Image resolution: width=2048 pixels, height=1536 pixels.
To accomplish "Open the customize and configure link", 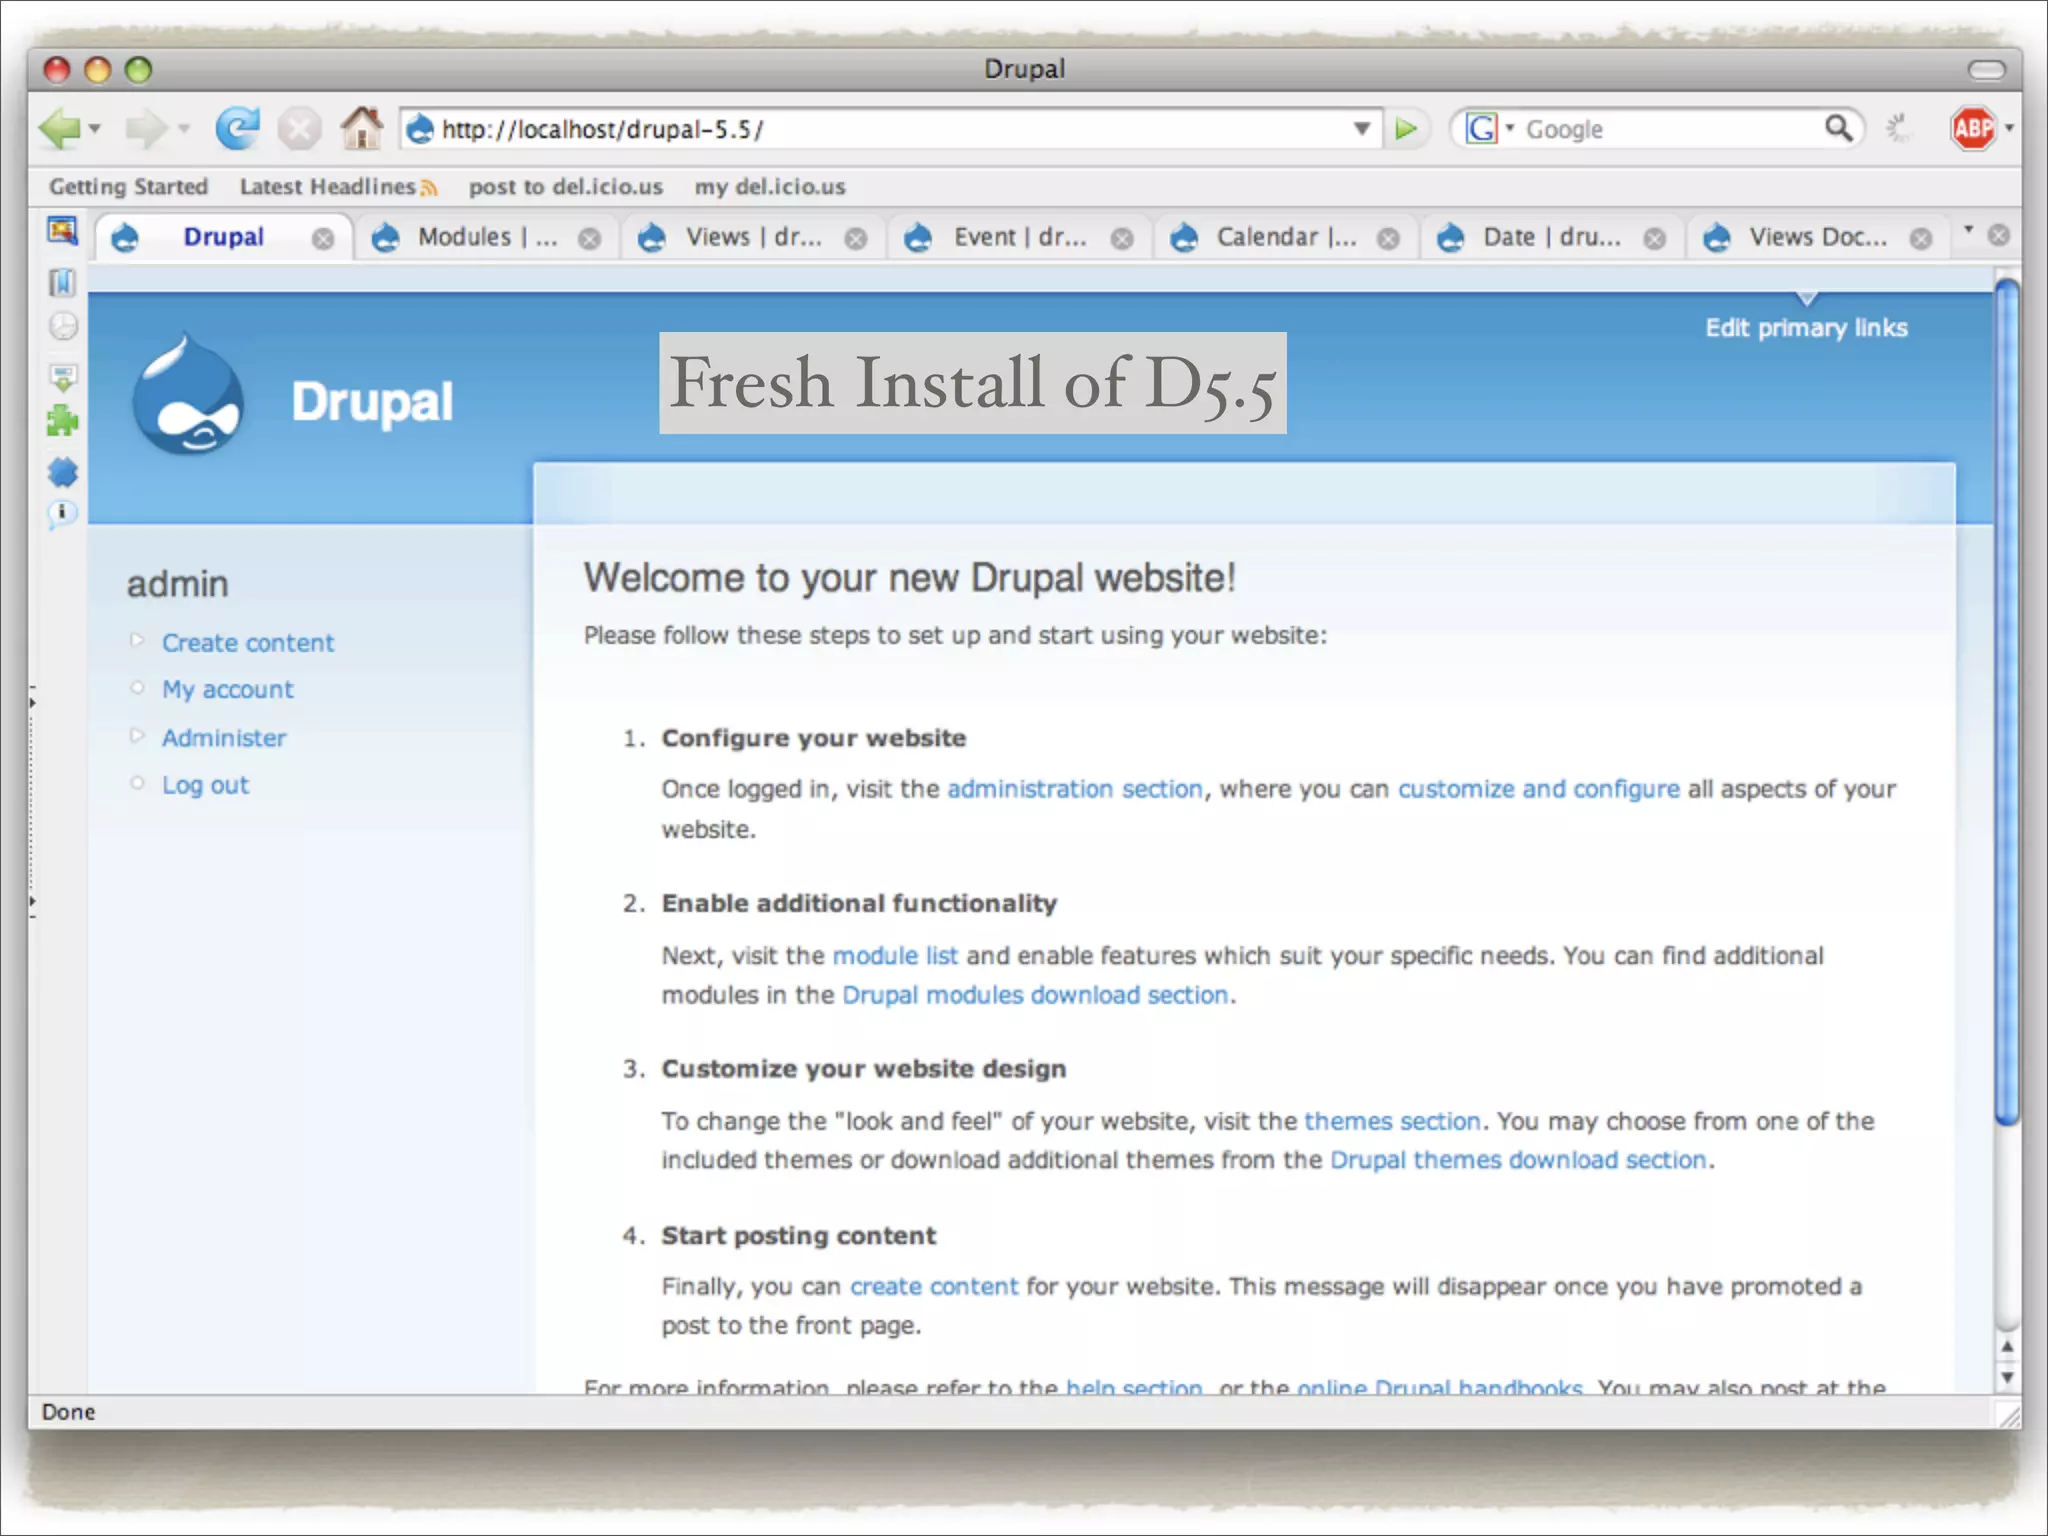I will click(1539, 789).
